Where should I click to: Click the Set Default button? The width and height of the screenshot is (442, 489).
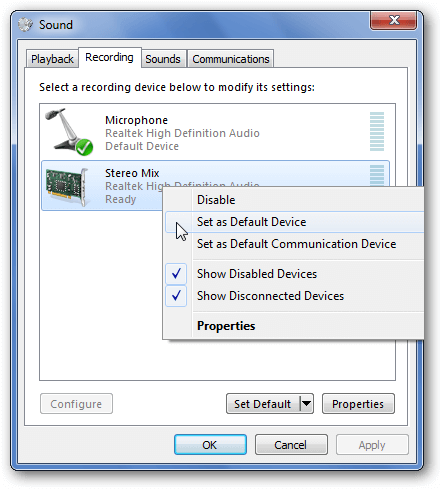(263, 404)
